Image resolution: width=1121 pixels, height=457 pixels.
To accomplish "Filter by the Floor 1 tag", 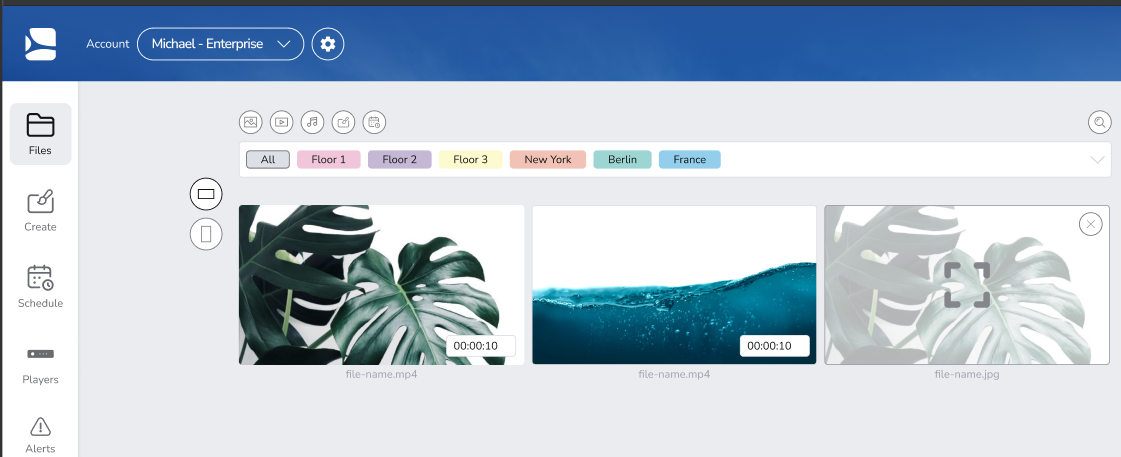I will pos(329,159).
